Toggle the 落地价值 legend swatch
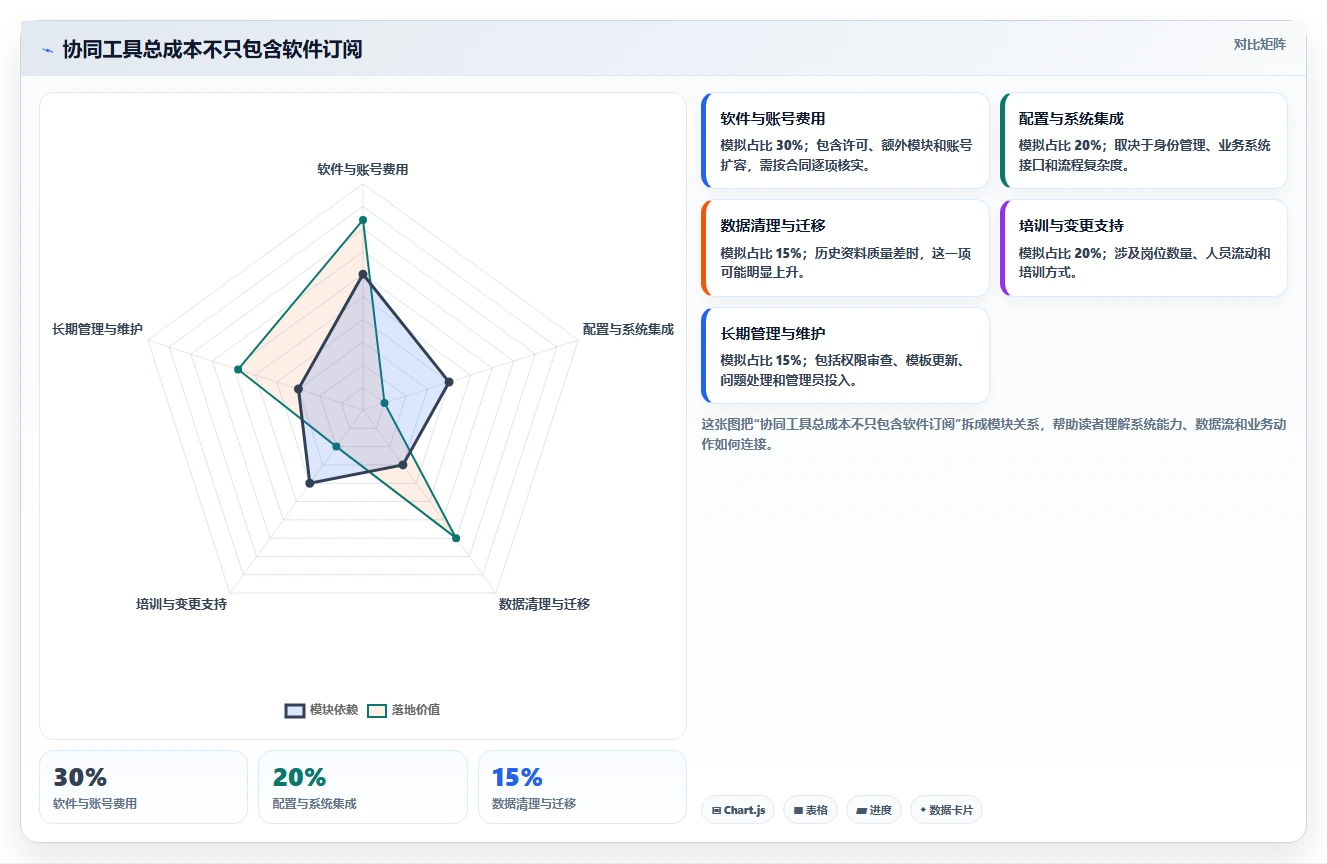Image resolution: width=1327 pixels, height=864 pixels. tap(377, 710)
